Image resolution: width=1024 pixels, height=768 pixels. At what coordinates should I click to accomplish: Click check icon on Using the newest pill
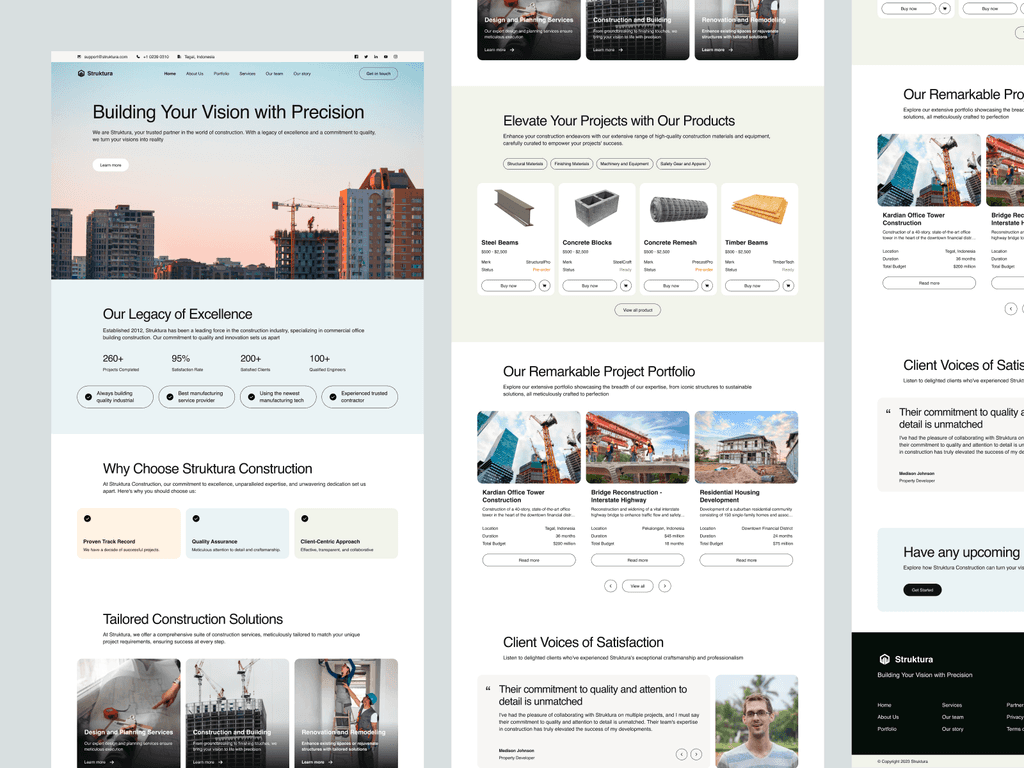[251, 396]
